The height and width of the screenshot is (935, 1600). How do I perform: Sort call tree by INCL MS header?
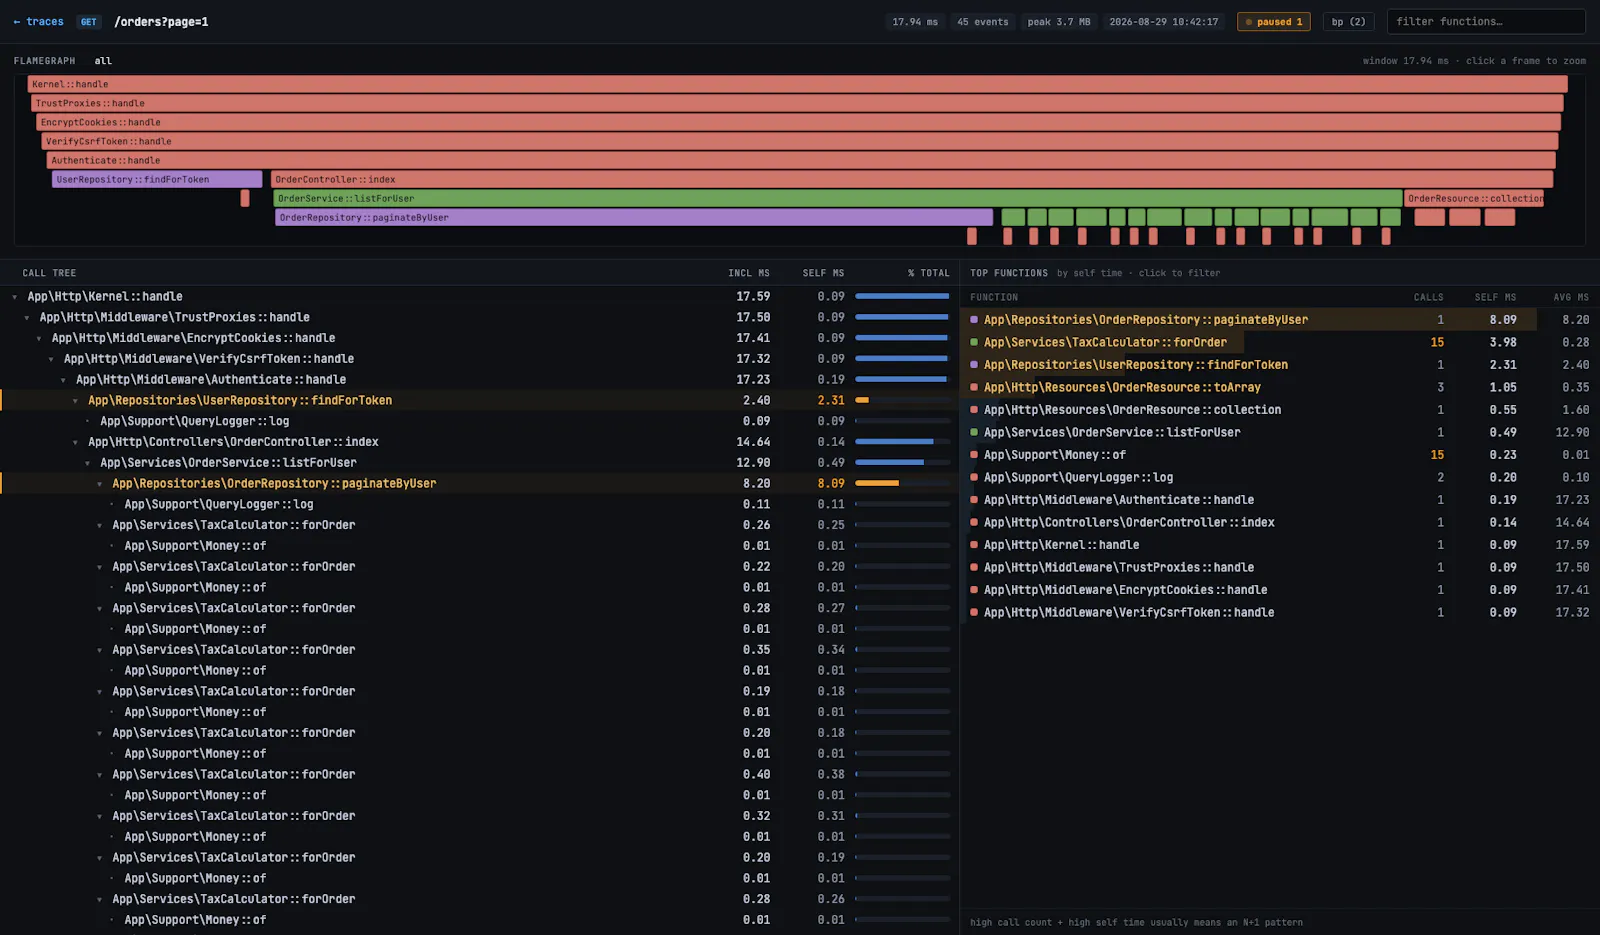point(749,273)
